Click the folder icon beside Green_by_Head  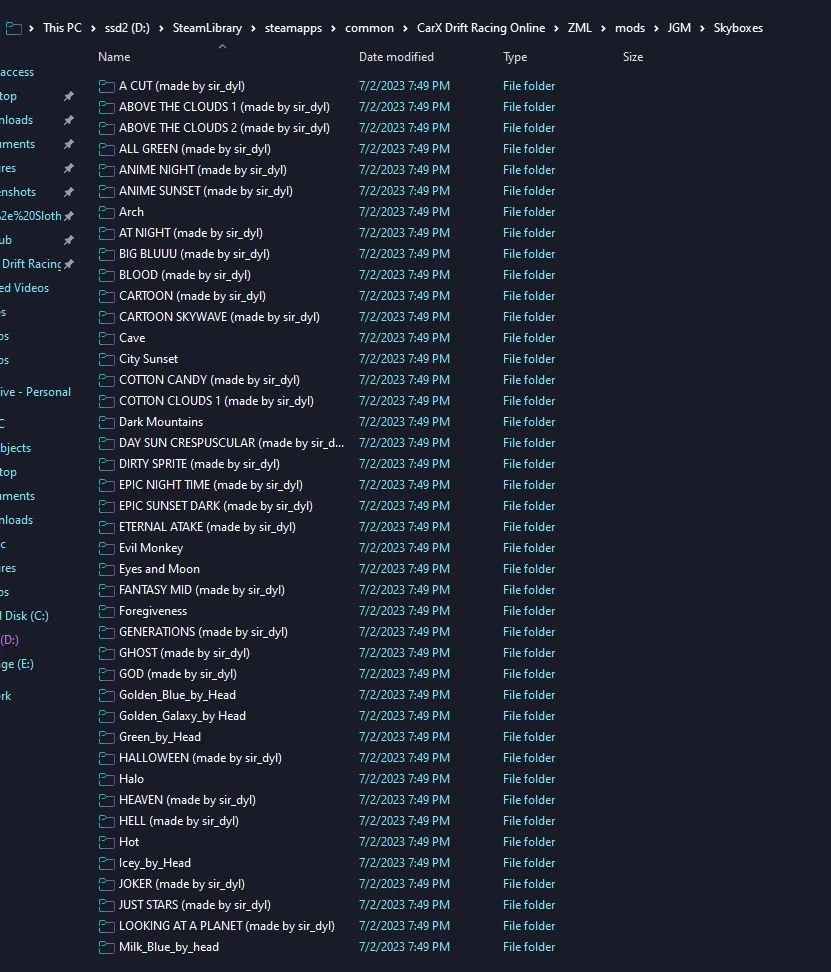point(107,737)
